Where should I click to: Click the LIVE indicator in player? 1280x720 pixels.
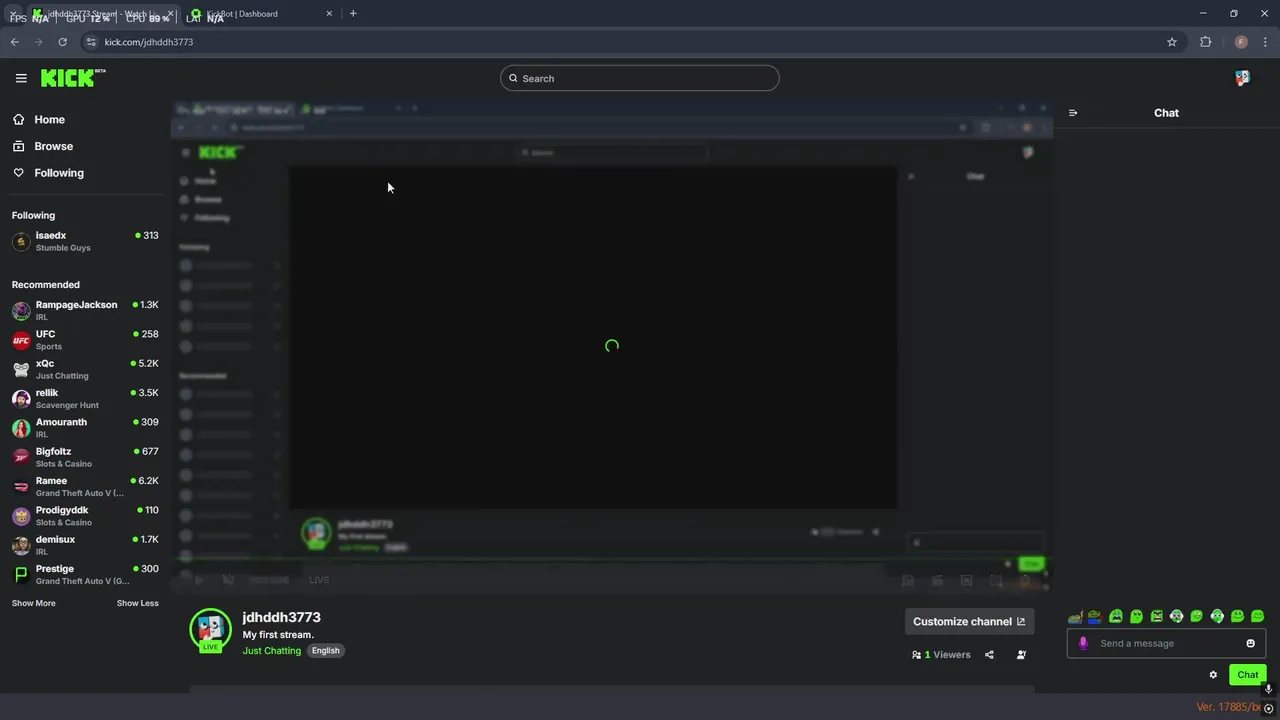[319, 580]
